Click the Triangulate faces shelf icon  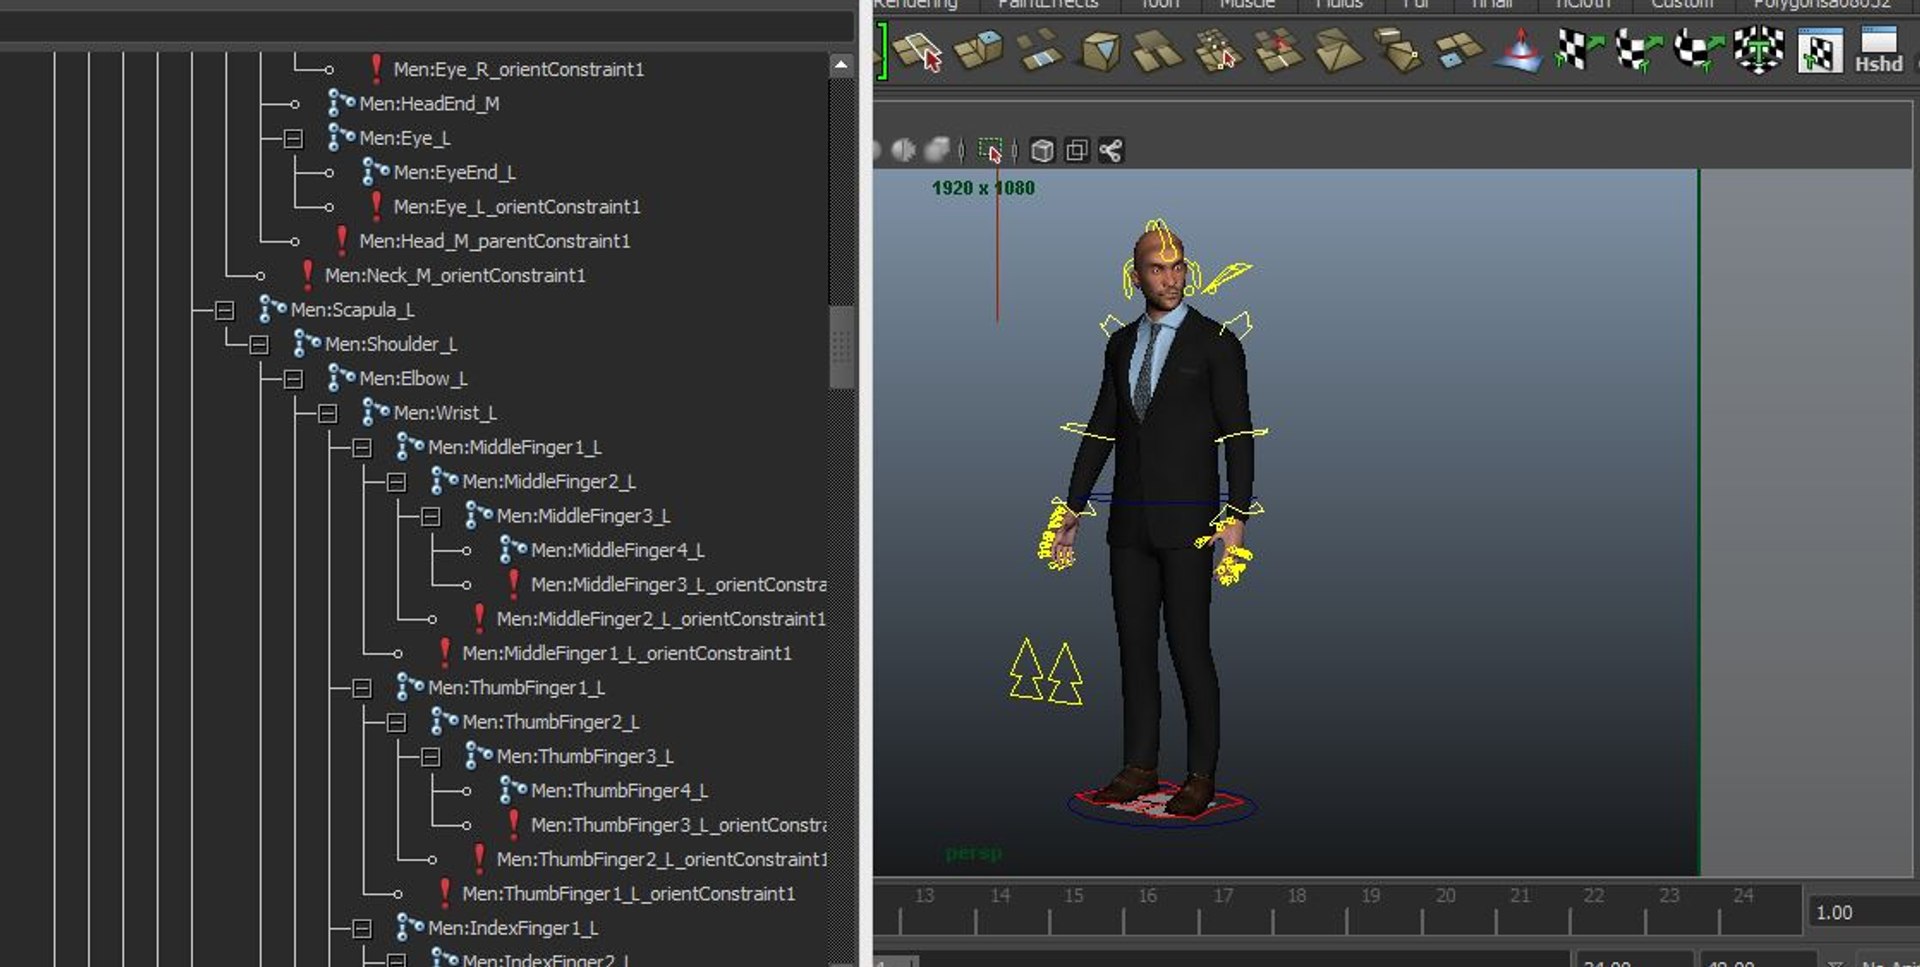[x=1338, y=51]
